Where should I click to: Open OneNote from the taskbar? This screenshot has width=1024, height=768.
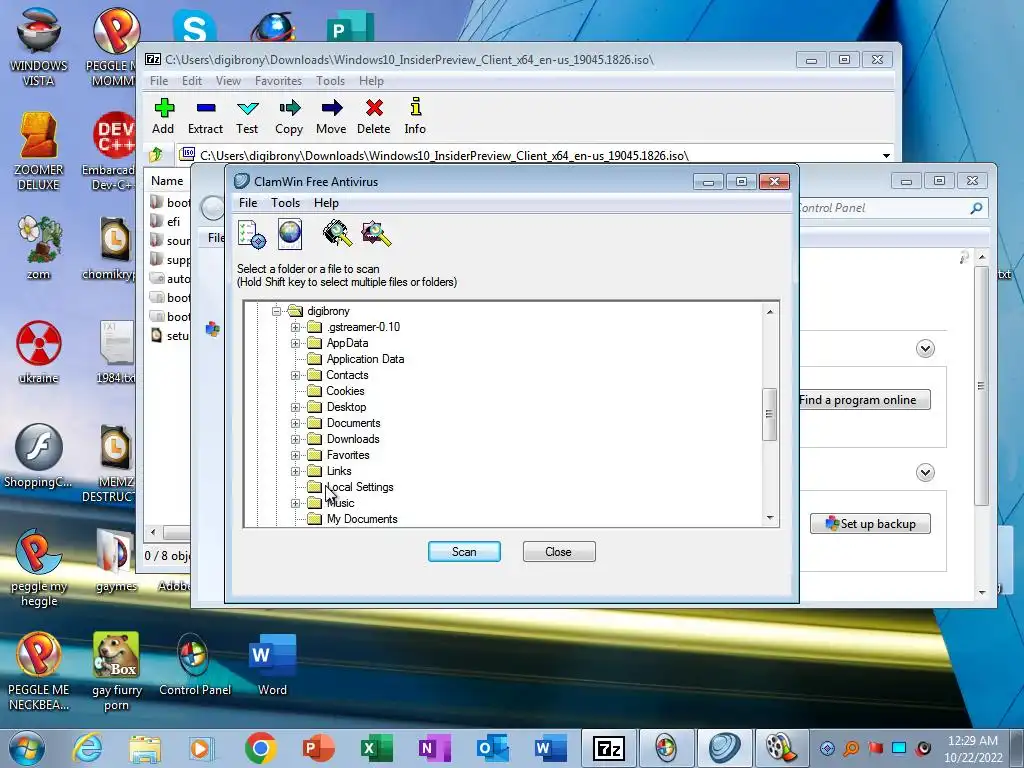click(434, 748)
